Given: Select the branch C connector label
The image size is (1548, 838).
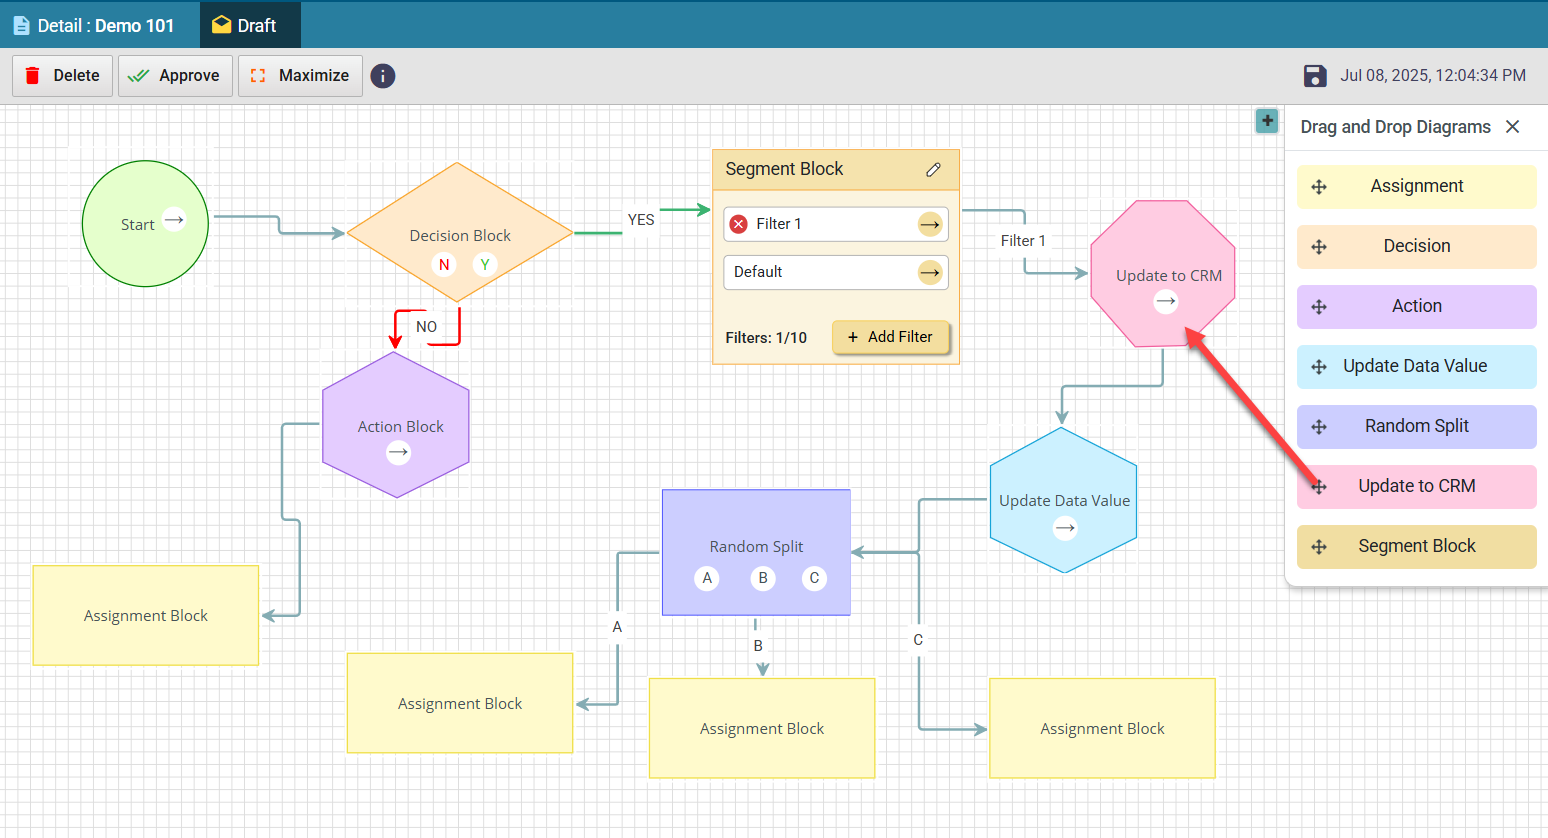Looking at the screenshot, I should 918,640.
